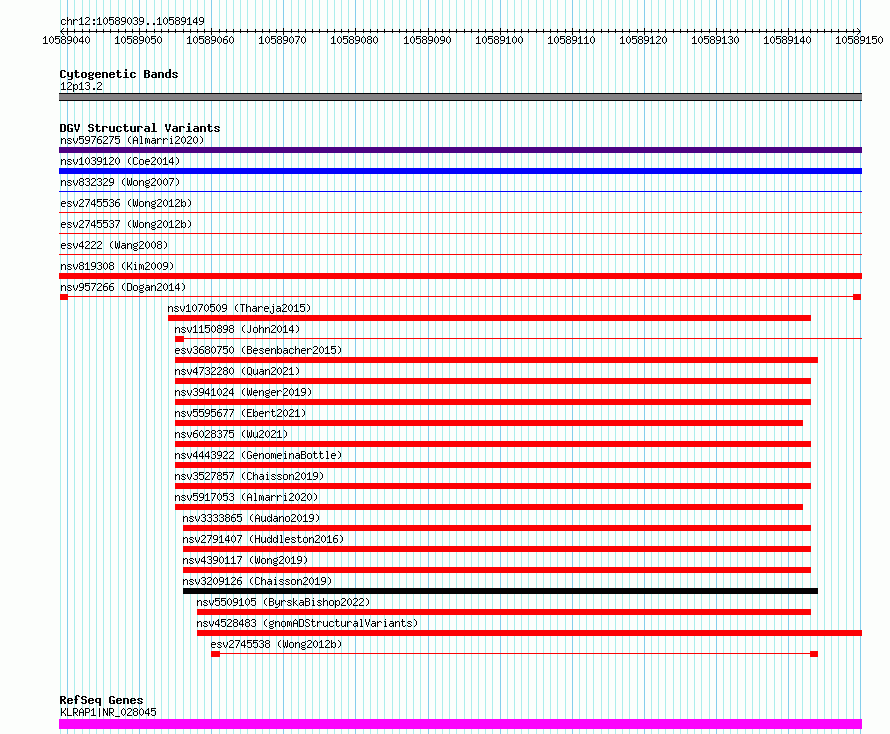
Task: Open nsv5917053 (Almarri2020) label
Action: point(246,497)
